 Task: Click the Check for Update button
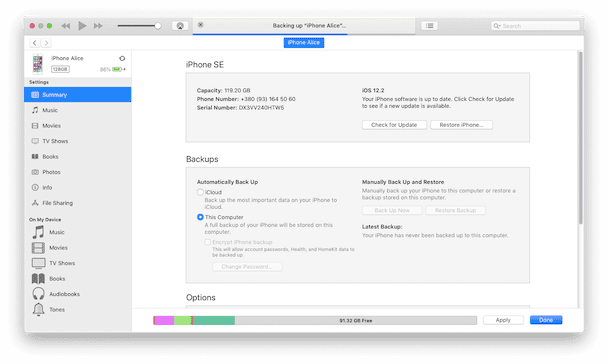click(x=394, y=125)
